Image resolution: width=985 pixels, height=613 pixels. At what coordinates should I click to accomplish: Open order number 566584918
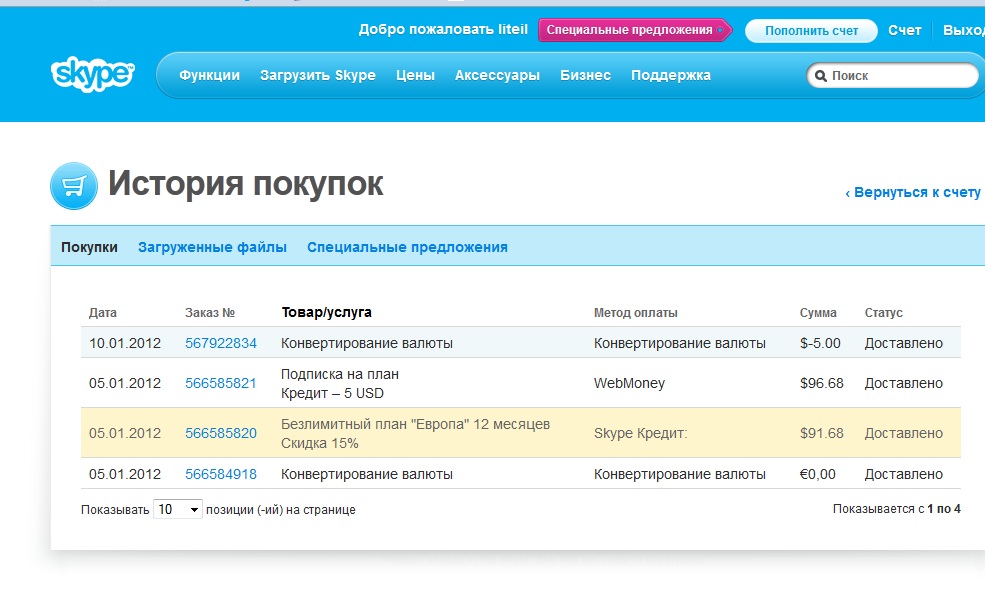(x=220, y=474)
